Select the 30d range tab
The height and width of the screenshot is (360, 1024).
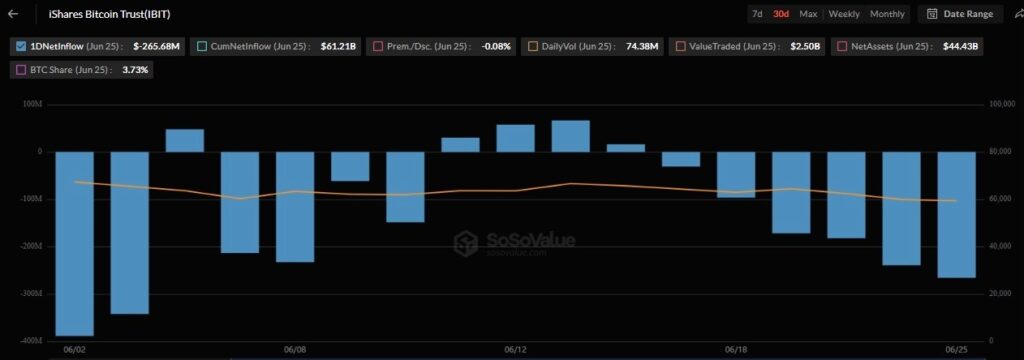click(x=780, y=14)
